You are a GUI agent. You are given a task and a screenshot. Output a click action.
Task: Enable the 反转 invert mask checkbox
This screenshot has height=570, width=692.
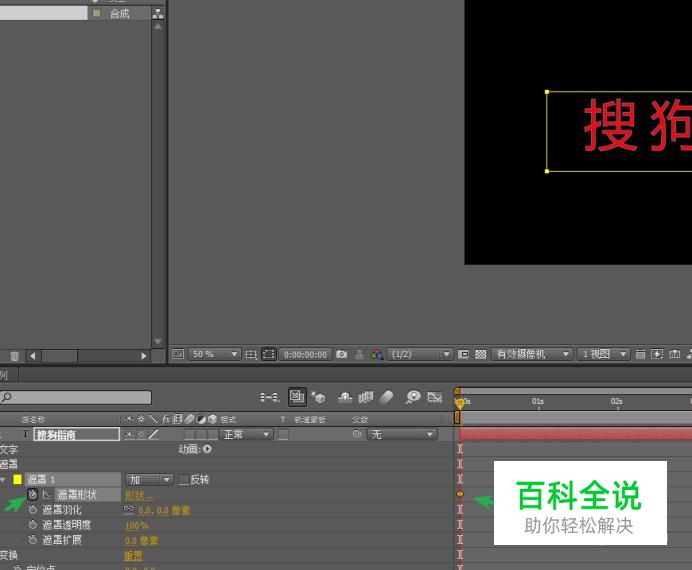(x=184, y=480)
